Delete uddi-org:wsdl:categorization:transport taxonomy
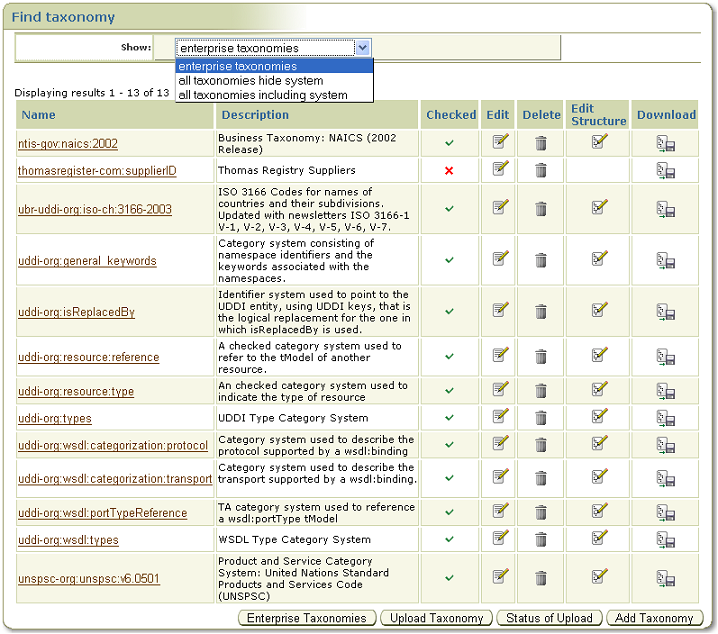718x634 pixels. (541, 478)
